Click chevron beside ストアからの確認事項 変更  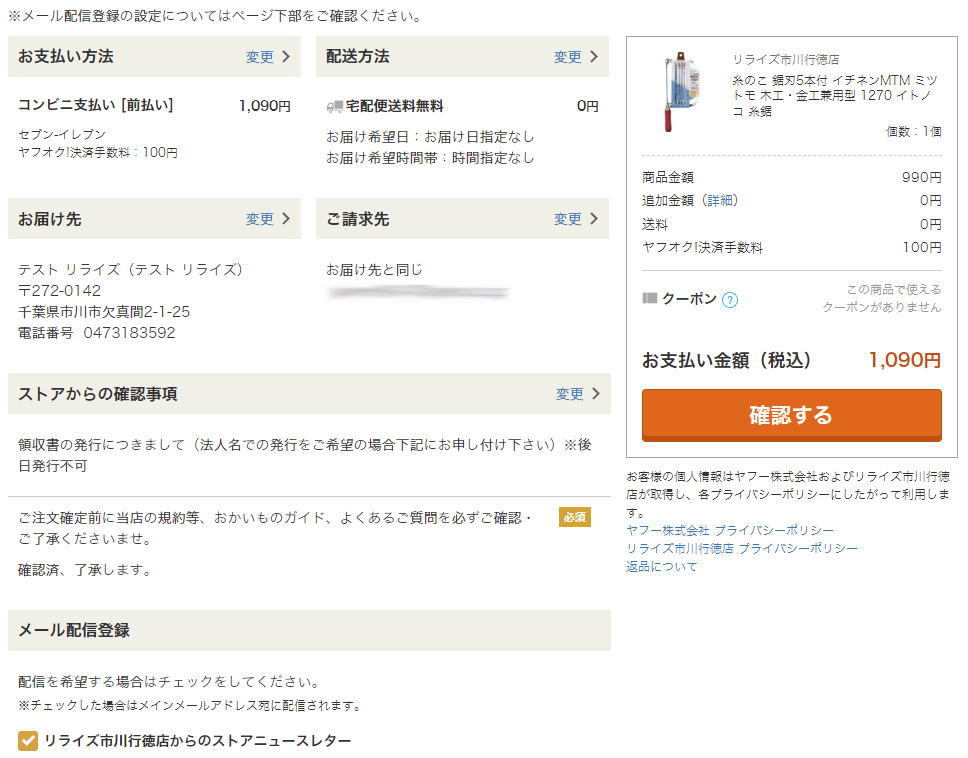coord(596,394)
